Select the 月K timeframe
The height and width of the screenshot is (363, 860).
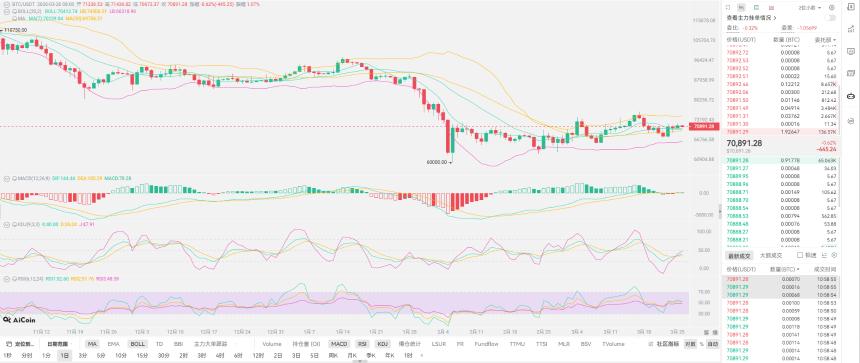(x=353, y=355)
